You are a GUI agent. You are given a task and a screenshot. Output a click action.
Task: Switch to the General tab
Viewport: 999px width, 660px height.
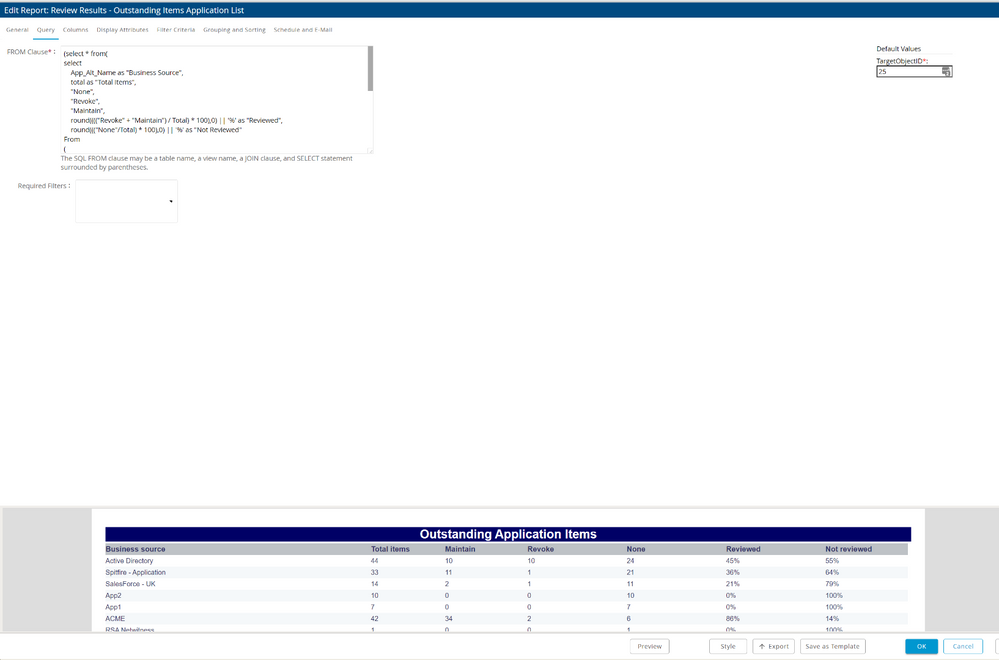17,30
